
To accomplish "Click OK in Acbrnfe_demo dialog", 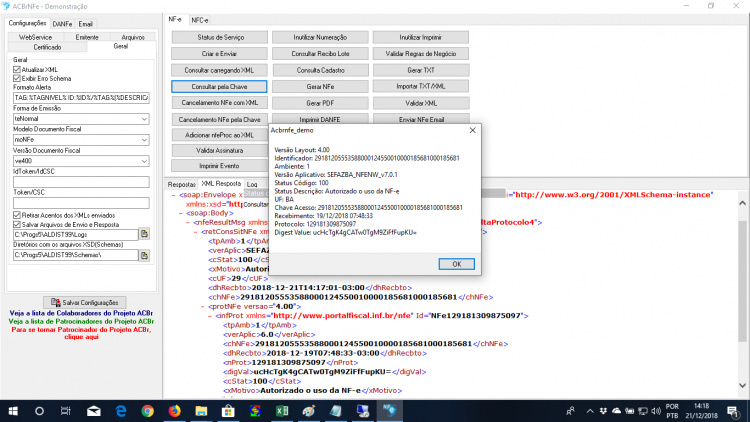I will [x=456, y=264].
